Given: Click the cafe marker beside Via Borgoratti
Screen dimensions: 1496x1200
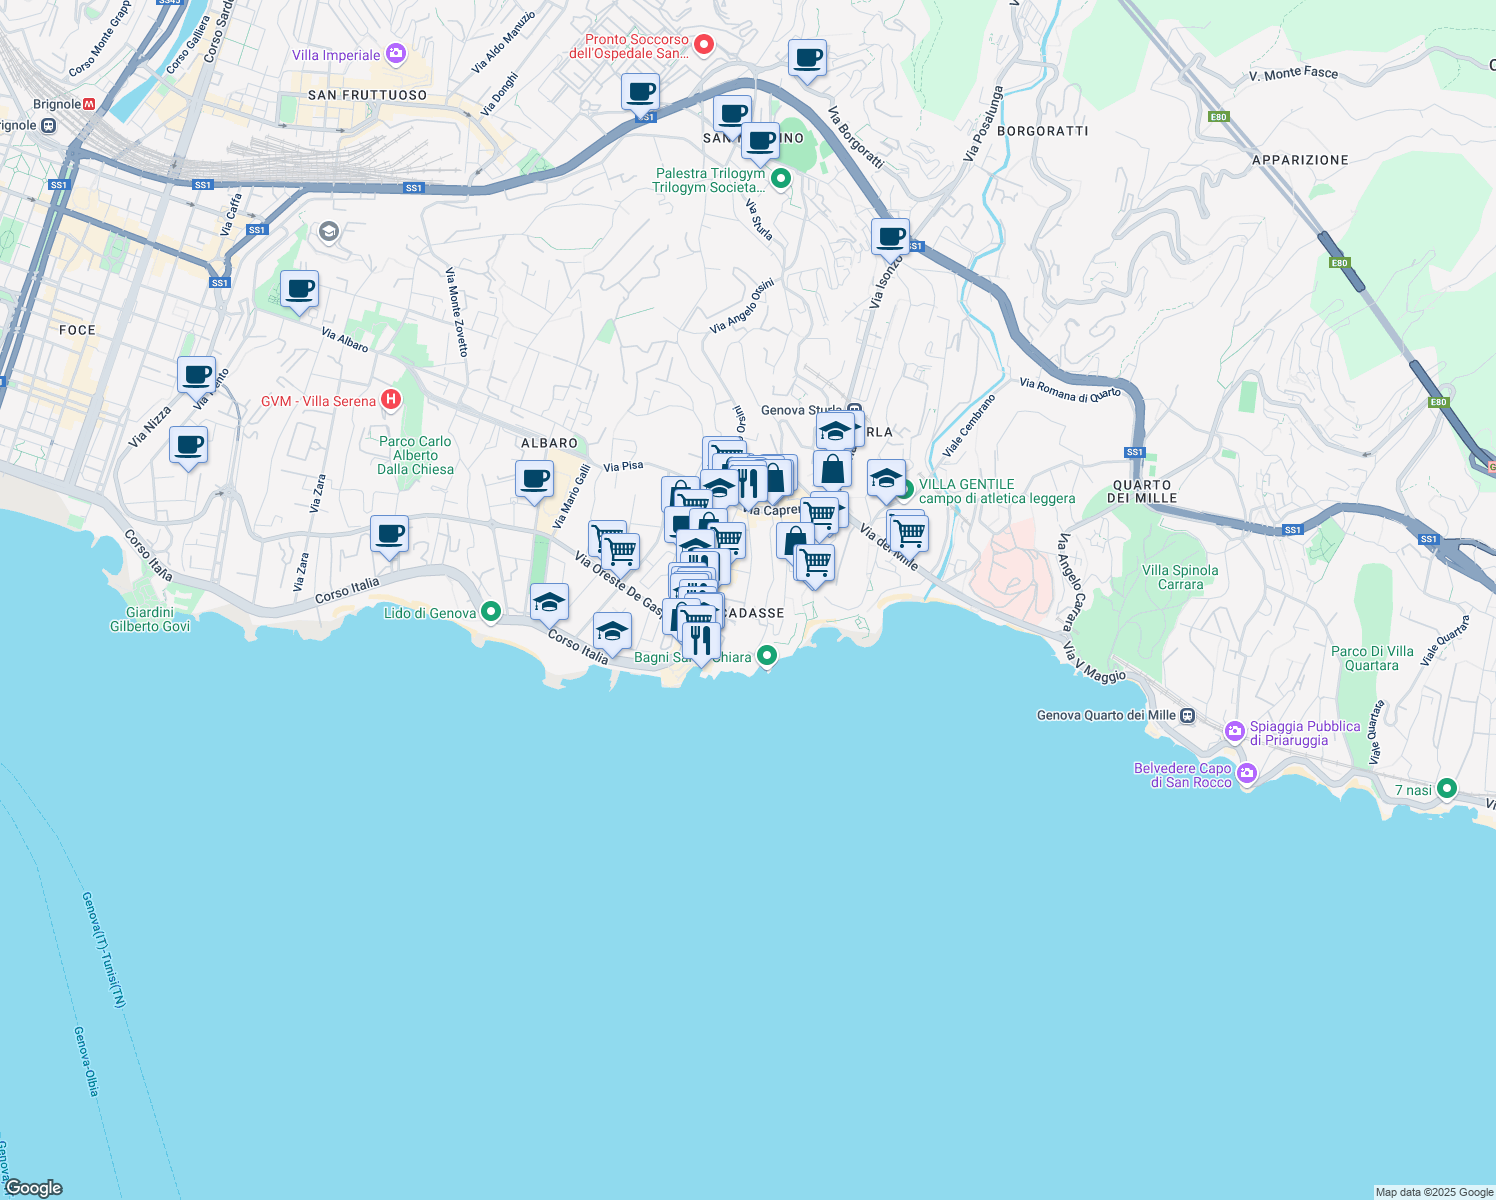Looking at the screenshot, I should click(x=807, y=58).
